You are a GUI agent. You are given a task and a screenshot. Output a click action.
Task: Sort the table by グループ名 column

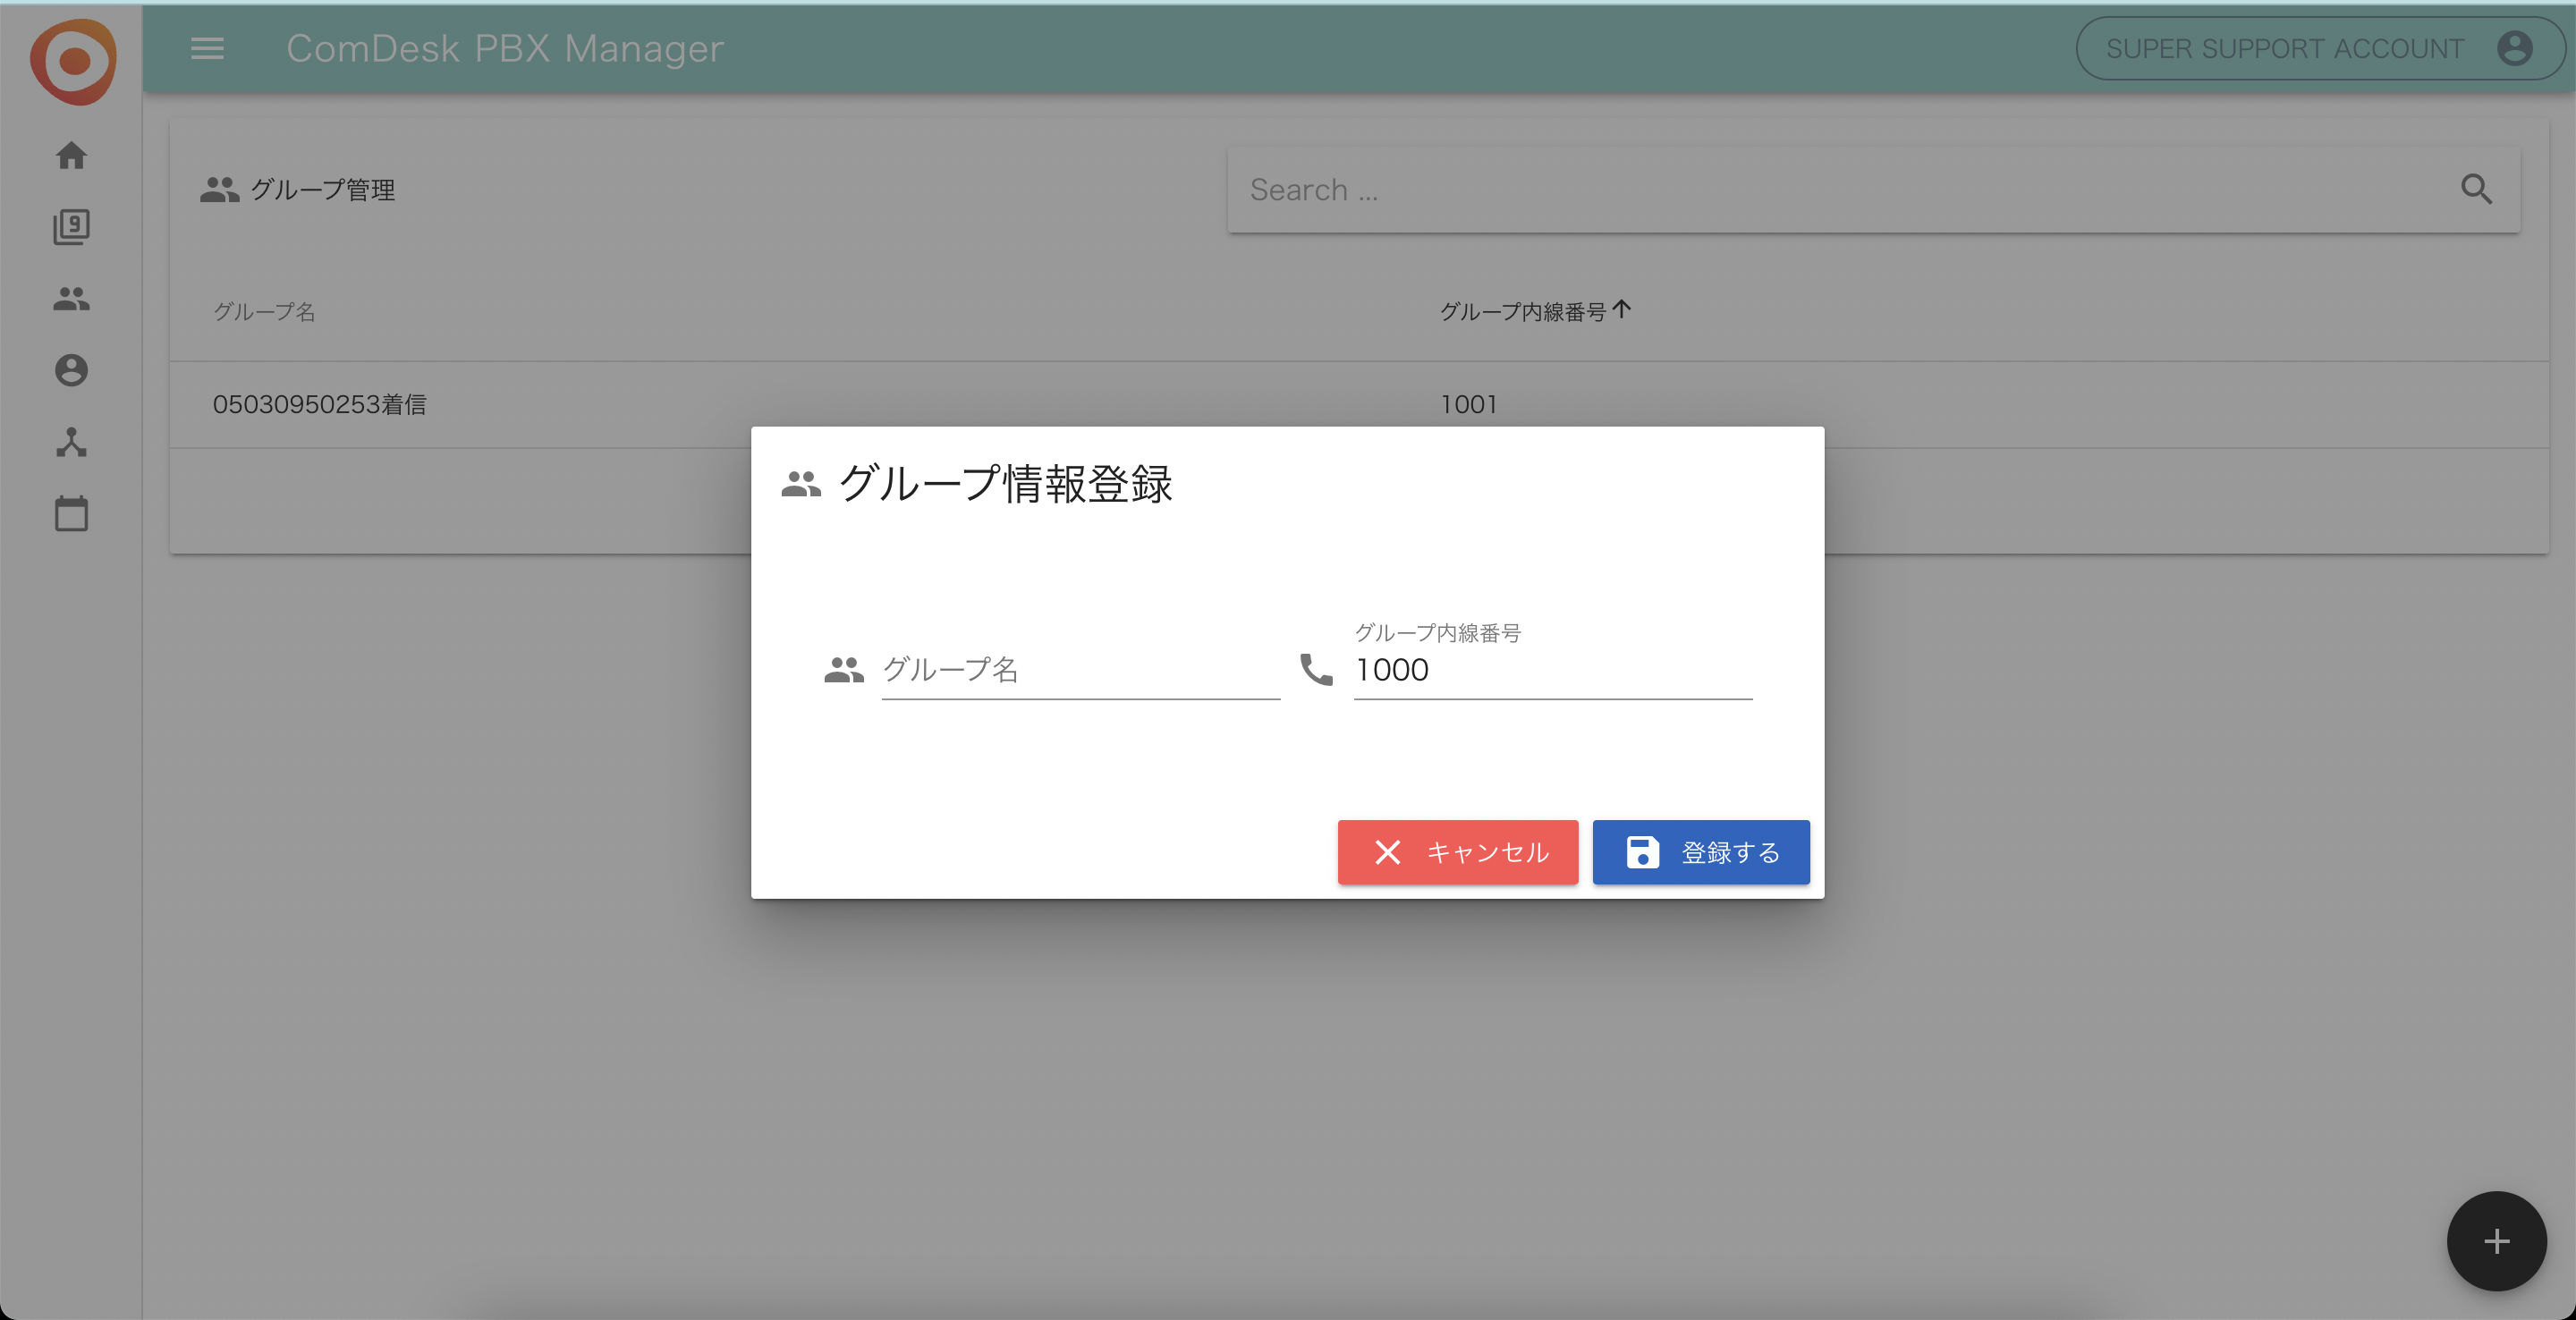264,311
